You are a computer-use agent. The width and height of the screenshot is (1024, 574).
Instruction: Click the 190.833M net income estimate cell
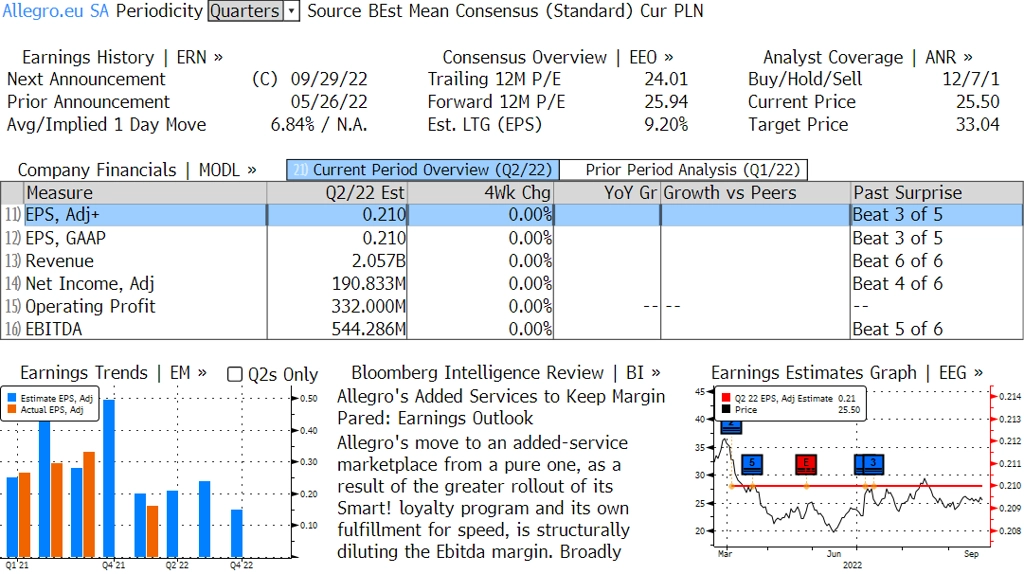368,283
